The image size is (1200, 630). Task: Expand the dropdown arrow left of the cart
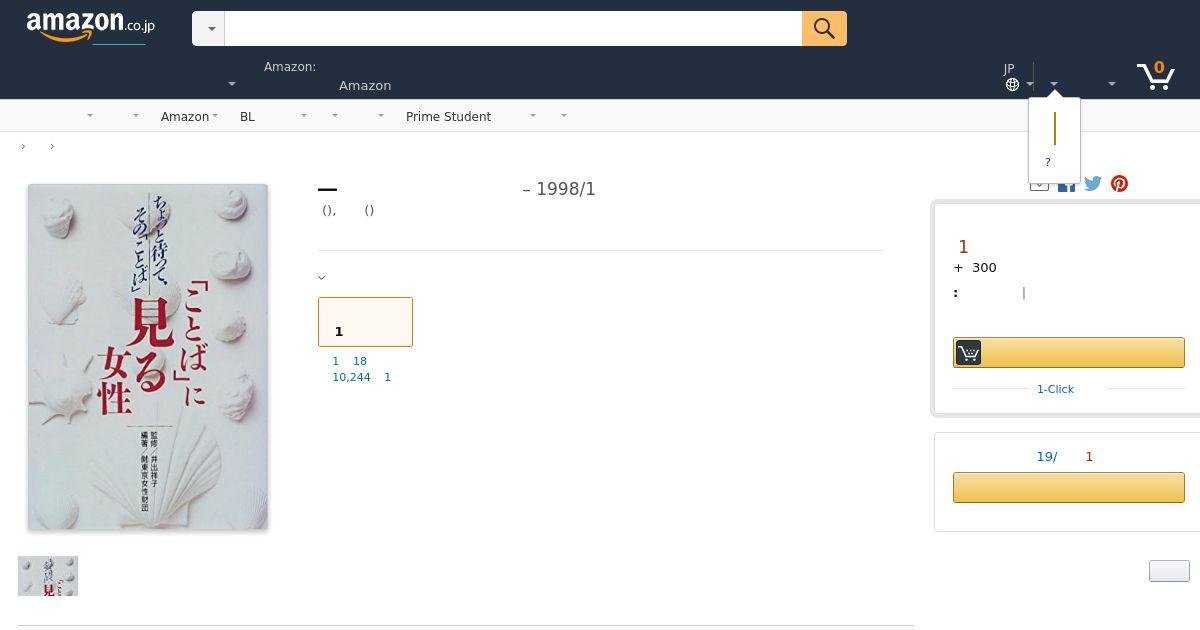click(1111, 84)
